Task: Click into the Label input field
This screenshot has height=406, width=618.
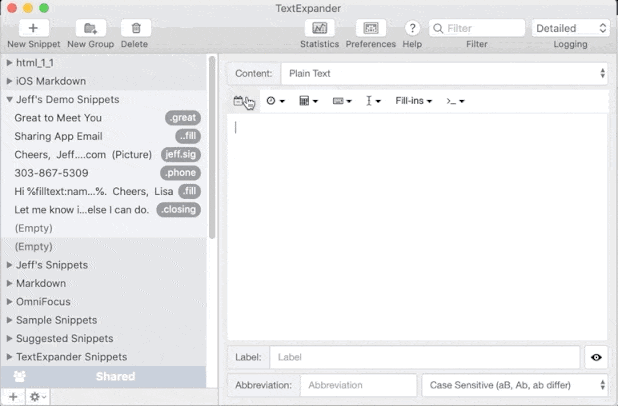Action: [425, 357]
